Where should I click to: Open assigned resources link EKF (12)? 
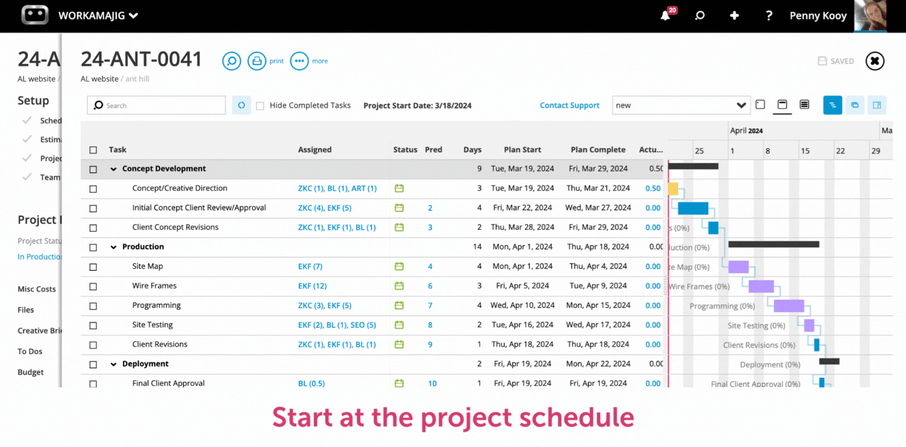[312, 286]
